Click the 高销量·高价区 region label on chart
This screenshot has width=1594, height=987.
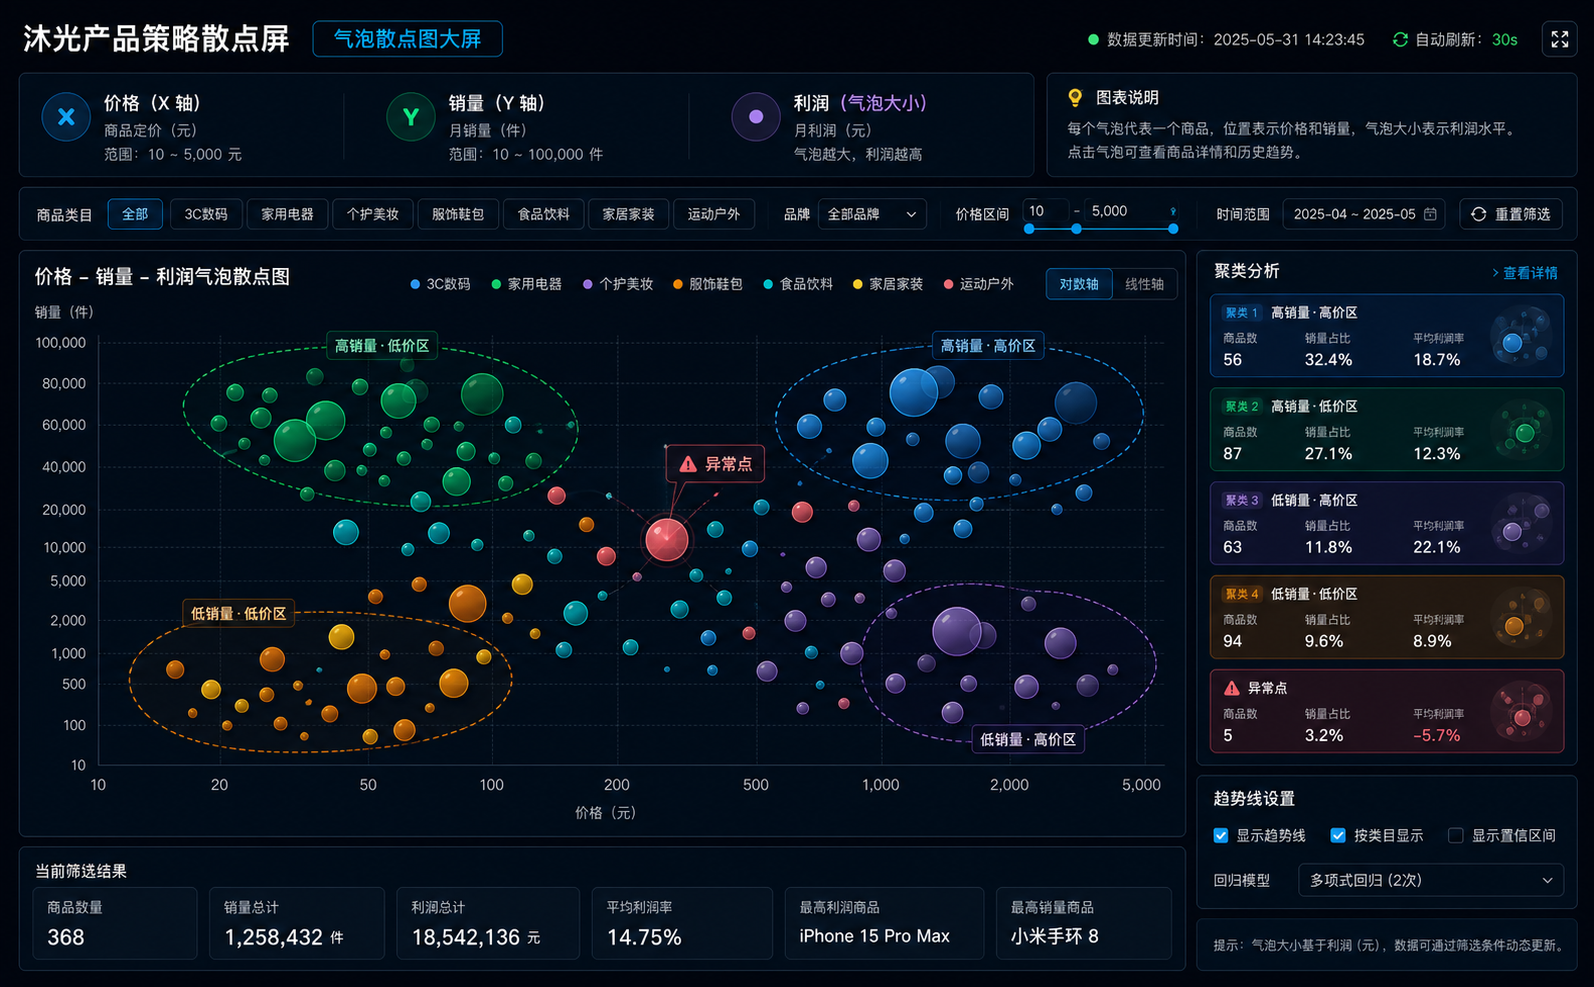[x=988, y=346]
